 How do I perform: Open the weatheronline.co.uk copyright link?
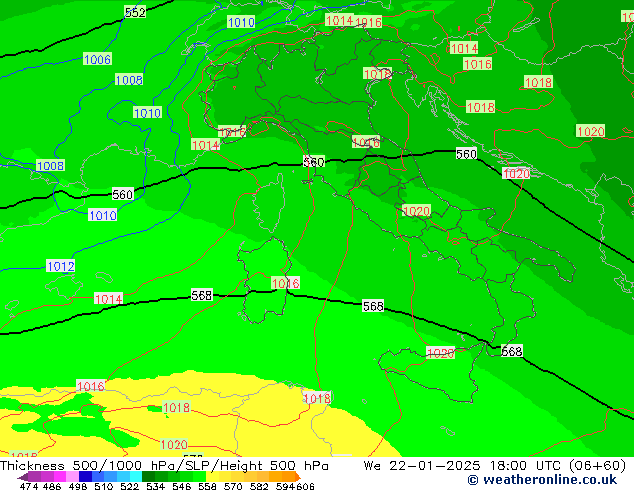(542, 480)
